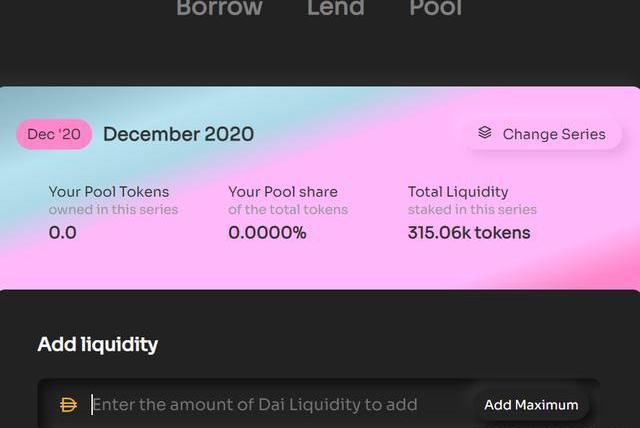Open the Change Series selector
This screenshot has width=640, height=428.
point(542,134)
